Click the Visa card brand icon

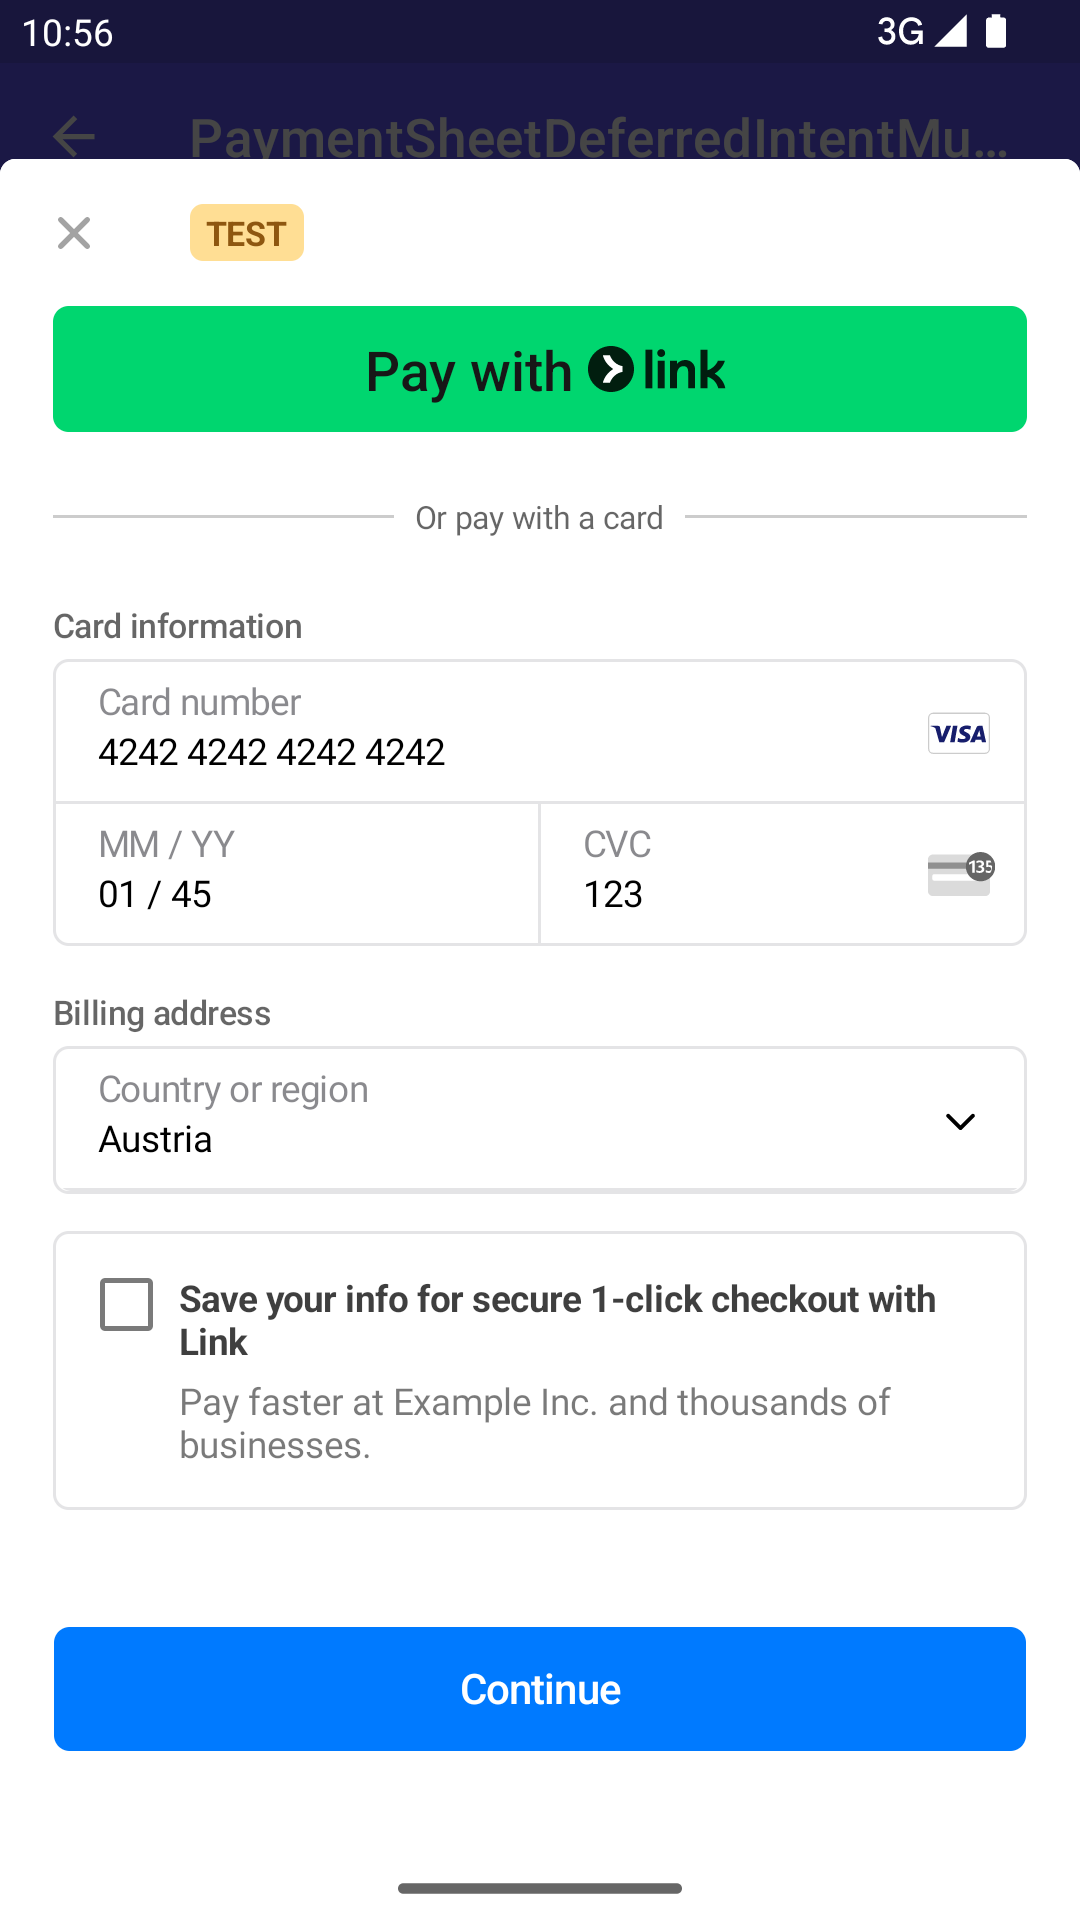click(x=958, y=733)
